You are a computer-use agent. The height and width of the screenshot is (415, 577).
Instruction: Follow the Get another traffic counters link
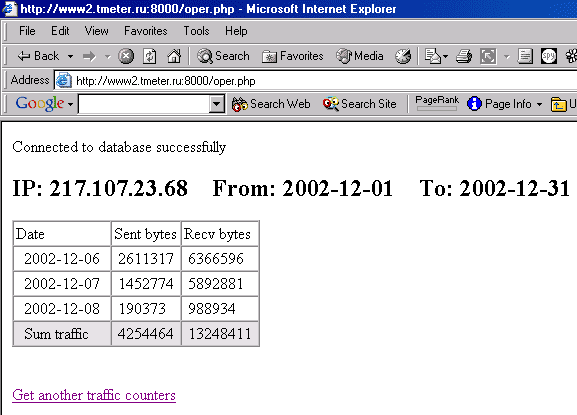click(94, 396)
